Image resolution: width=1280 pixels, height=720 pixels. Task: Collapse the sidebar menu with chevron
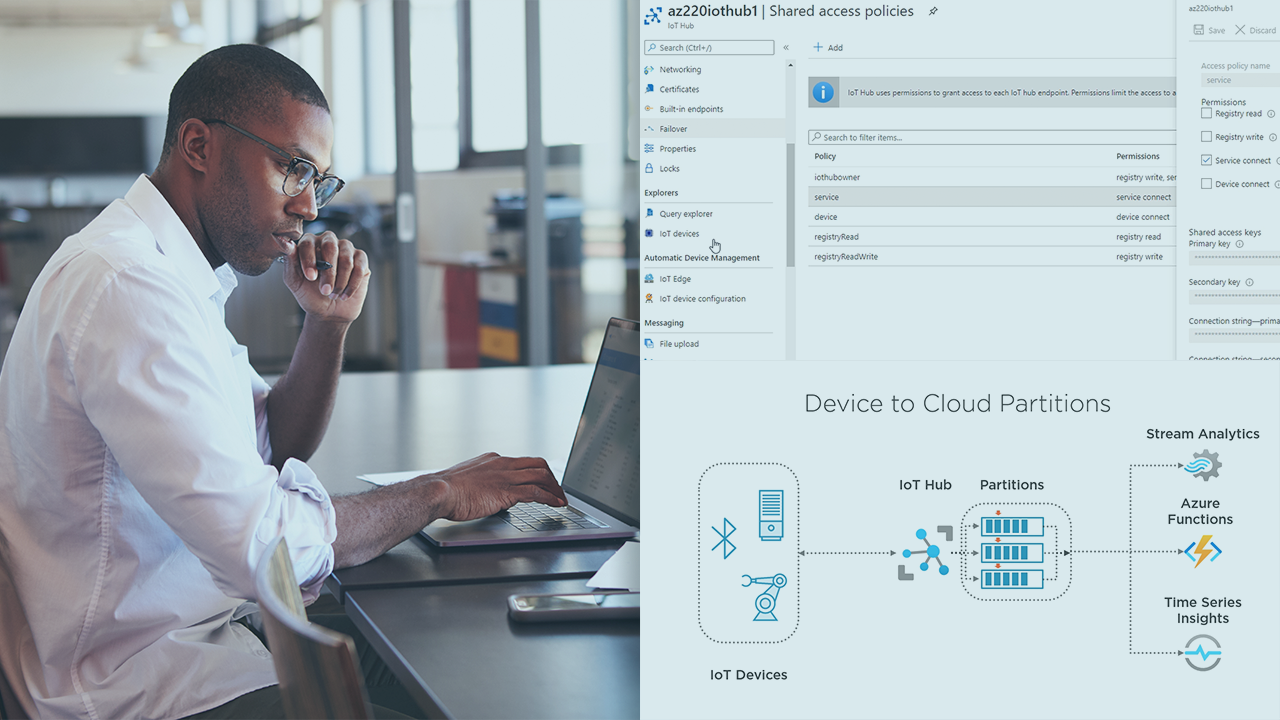[x=786, y=48]
